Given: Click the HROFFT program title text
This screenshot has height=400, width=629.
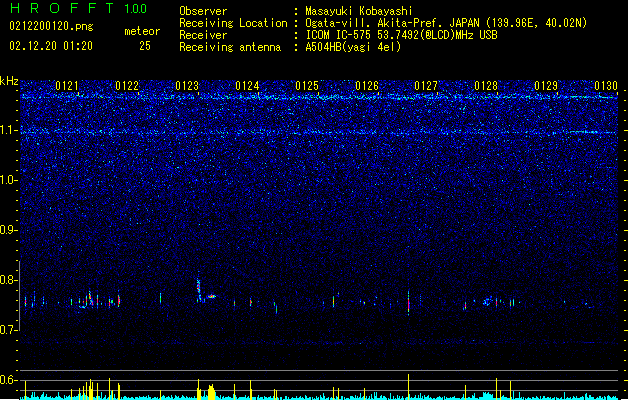Looking at the screenshot, I should click(x=62, y=8).
